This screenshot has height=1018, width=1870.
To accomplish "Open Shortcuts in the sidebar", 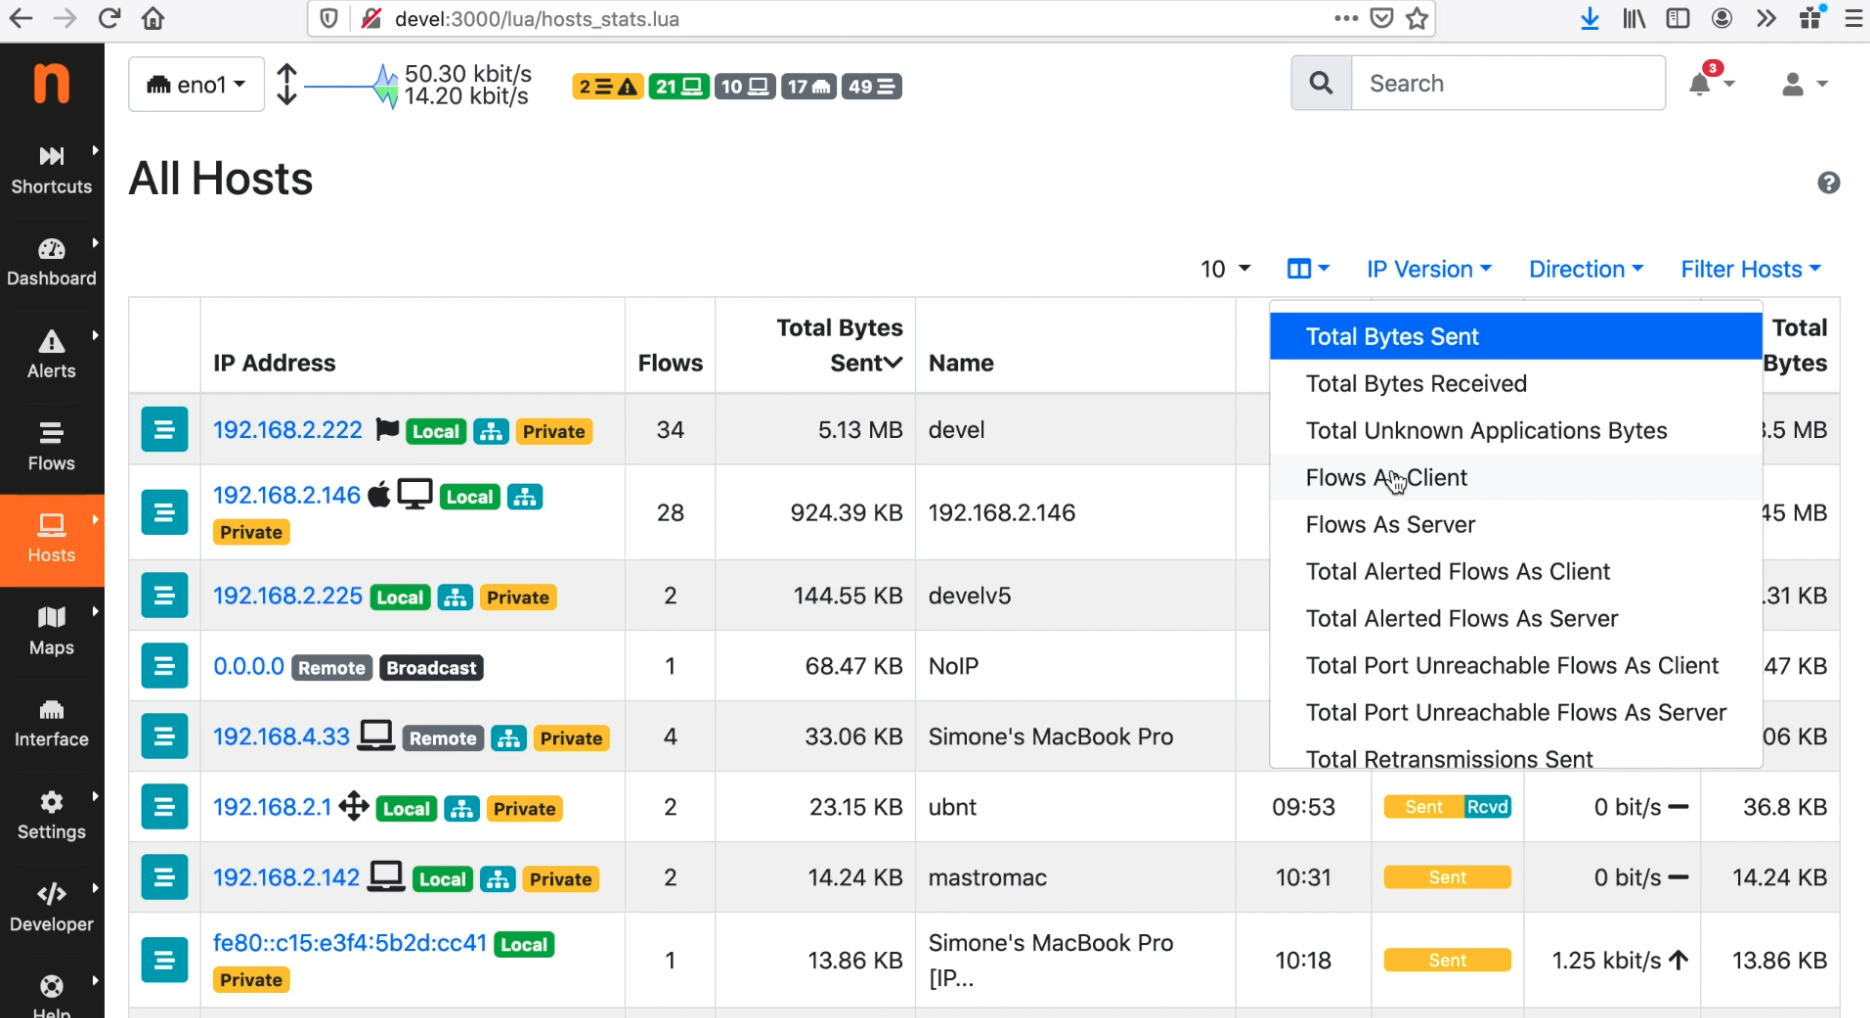I will (x=51, y=170).
